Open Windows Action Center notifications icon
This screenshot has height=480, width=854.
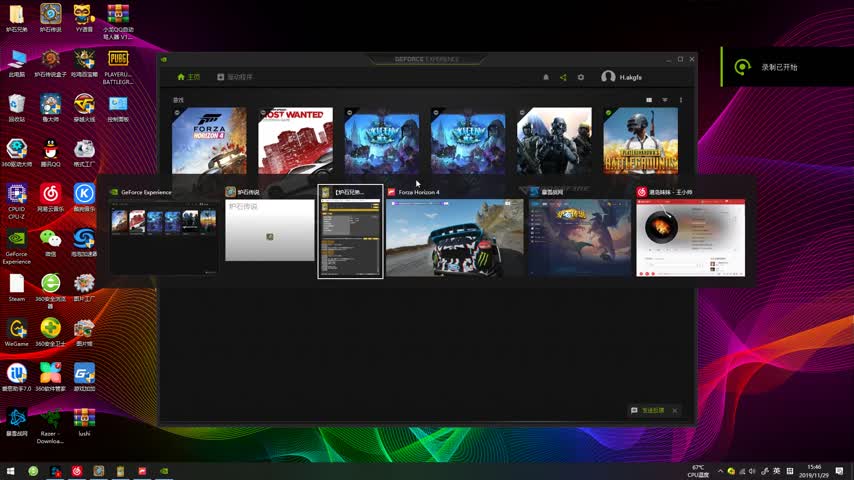[x=840, y=471]
